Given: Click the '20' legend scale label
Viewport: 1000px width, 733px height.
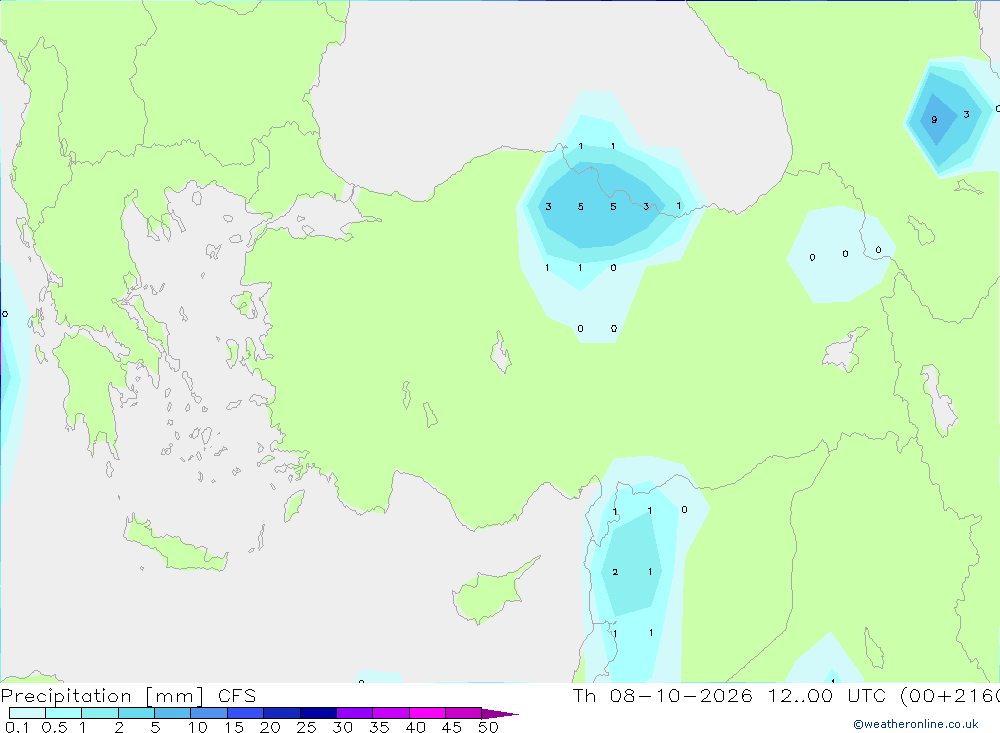Looking at the screenshot, I should (270, 727).
